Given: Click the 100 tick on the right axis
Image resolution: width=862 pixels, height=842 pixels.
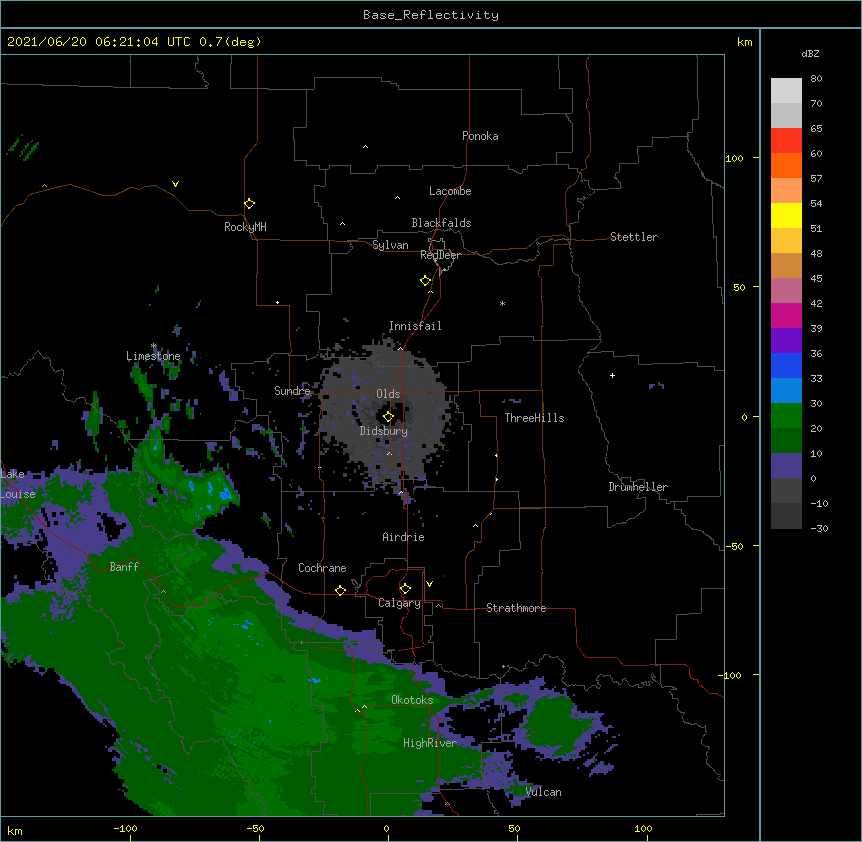Looking at the screenshot, I should 734,158.
